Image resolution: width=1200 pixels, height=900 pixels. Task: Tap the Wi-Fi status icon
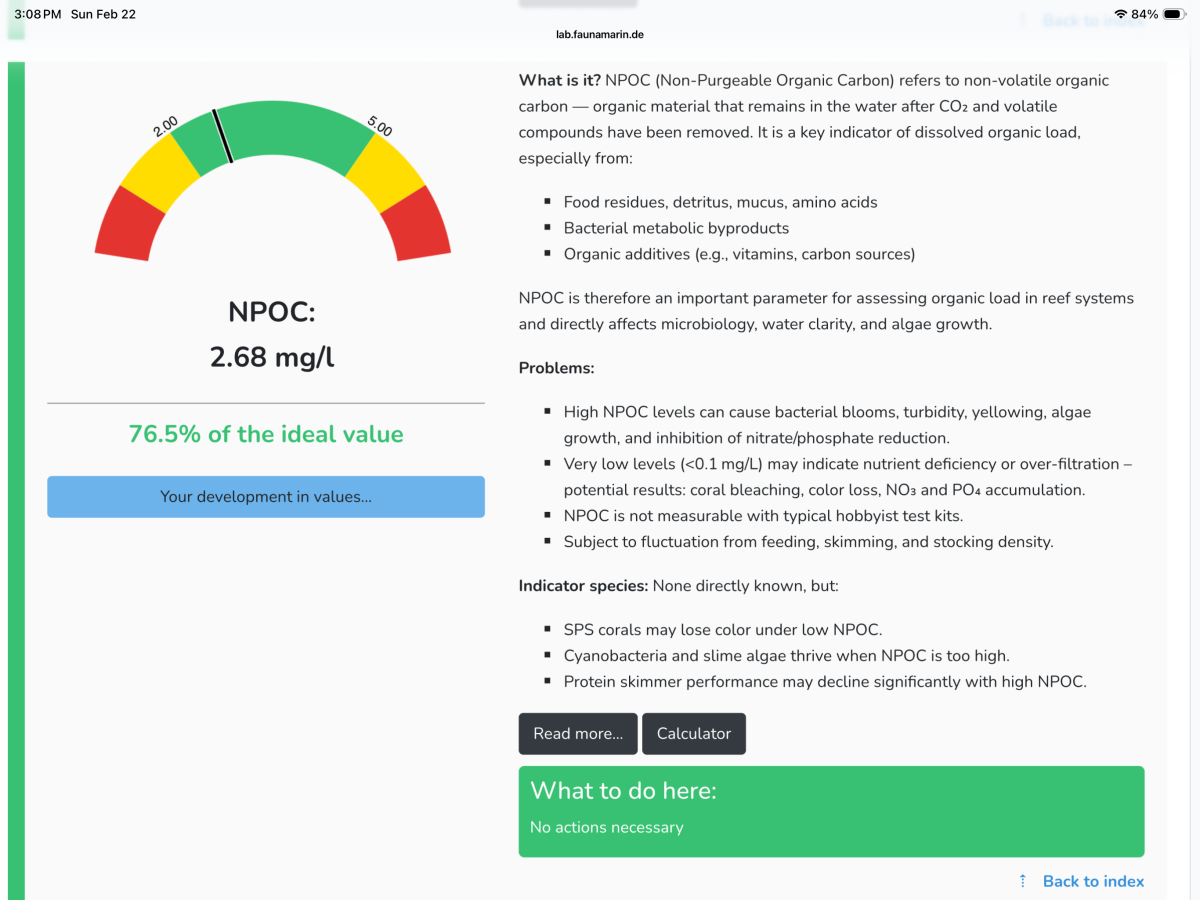pos(1120,14)
